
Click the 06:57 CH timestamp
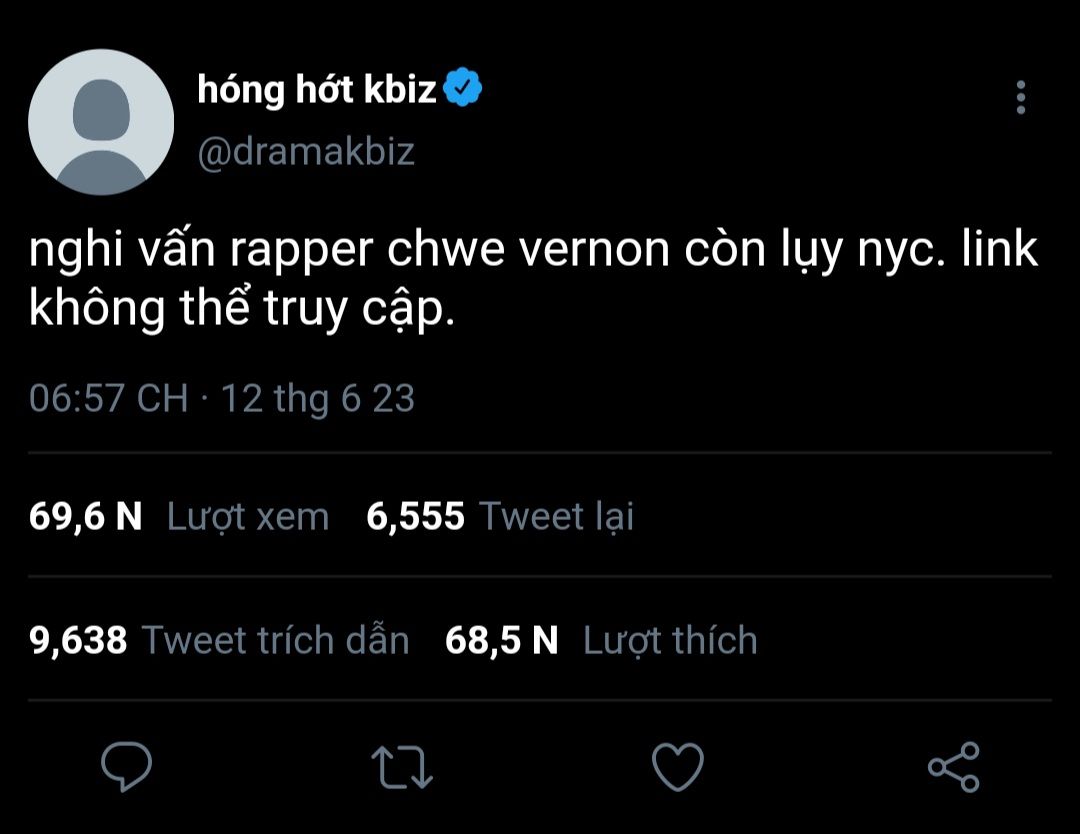(x=108, y=398)
